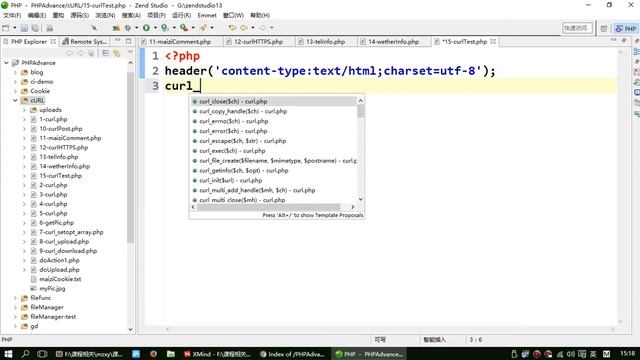640x360 pixels.
Task: Click the Debug bug toolbar icon
Action: point(128,28)
